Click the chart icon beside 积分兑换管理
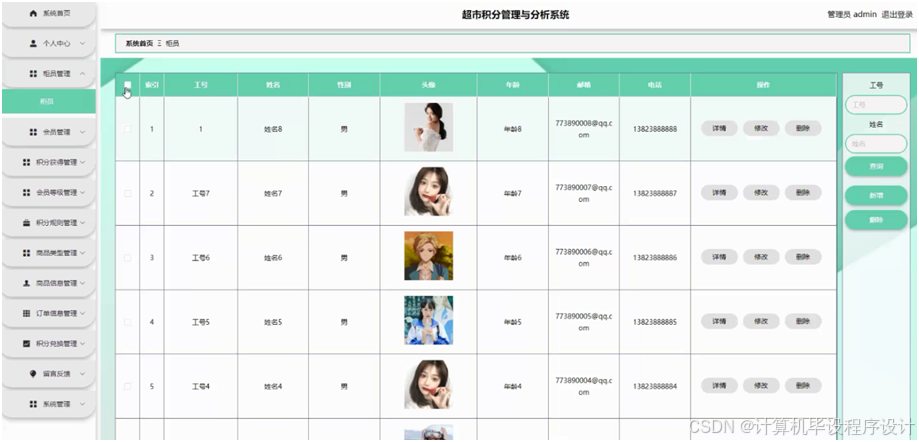 pyautogui.click(x=26, y=344)
